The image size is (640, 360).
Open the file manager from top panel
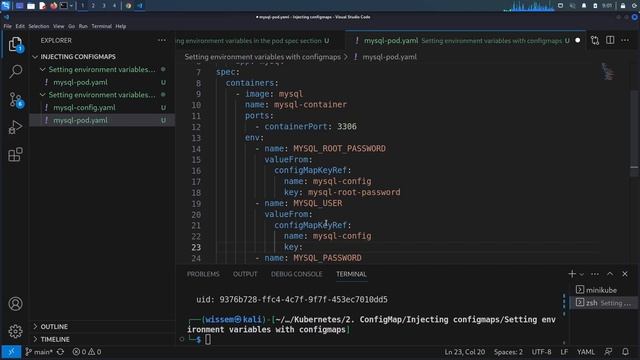coord(31,6)
